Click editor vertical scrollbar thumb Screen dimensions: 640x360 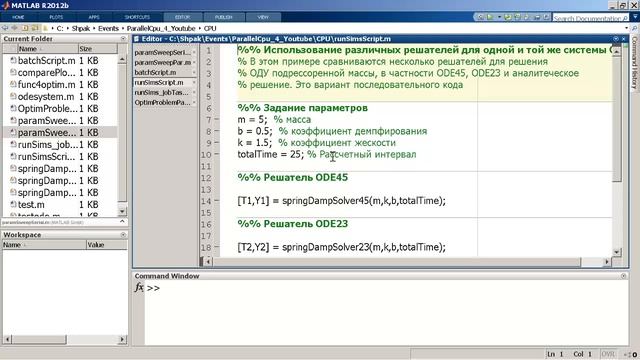coord(617,118)
